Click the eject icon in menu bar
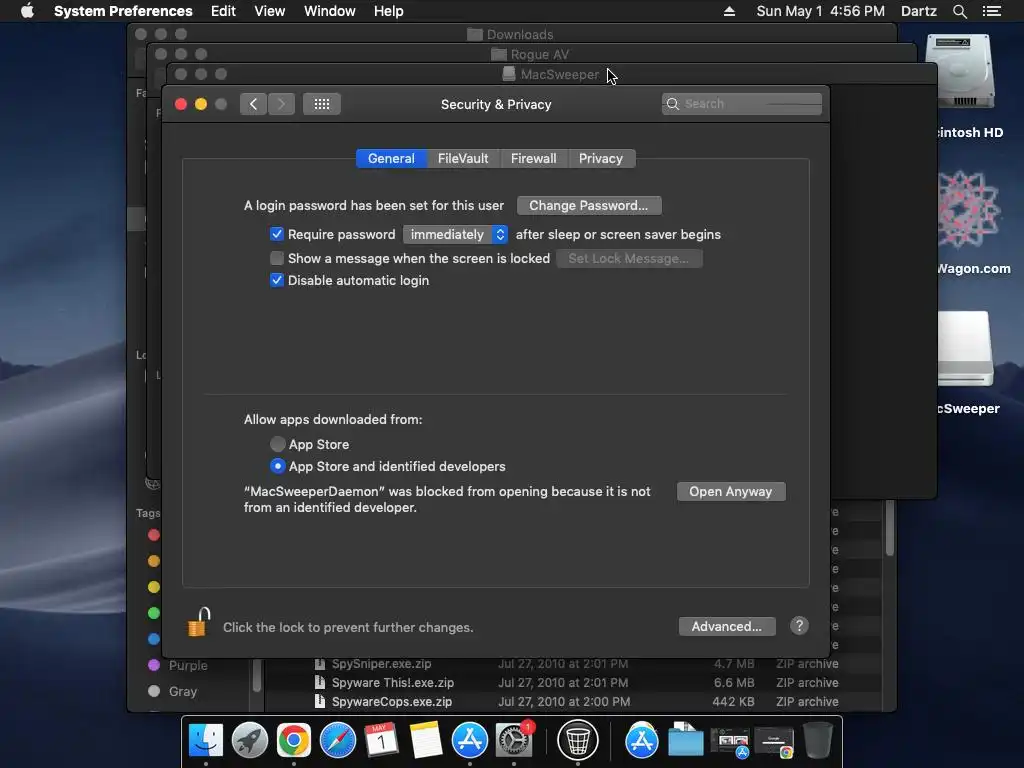This screenshot has height=768, width=1024. [x=729, y=11]
